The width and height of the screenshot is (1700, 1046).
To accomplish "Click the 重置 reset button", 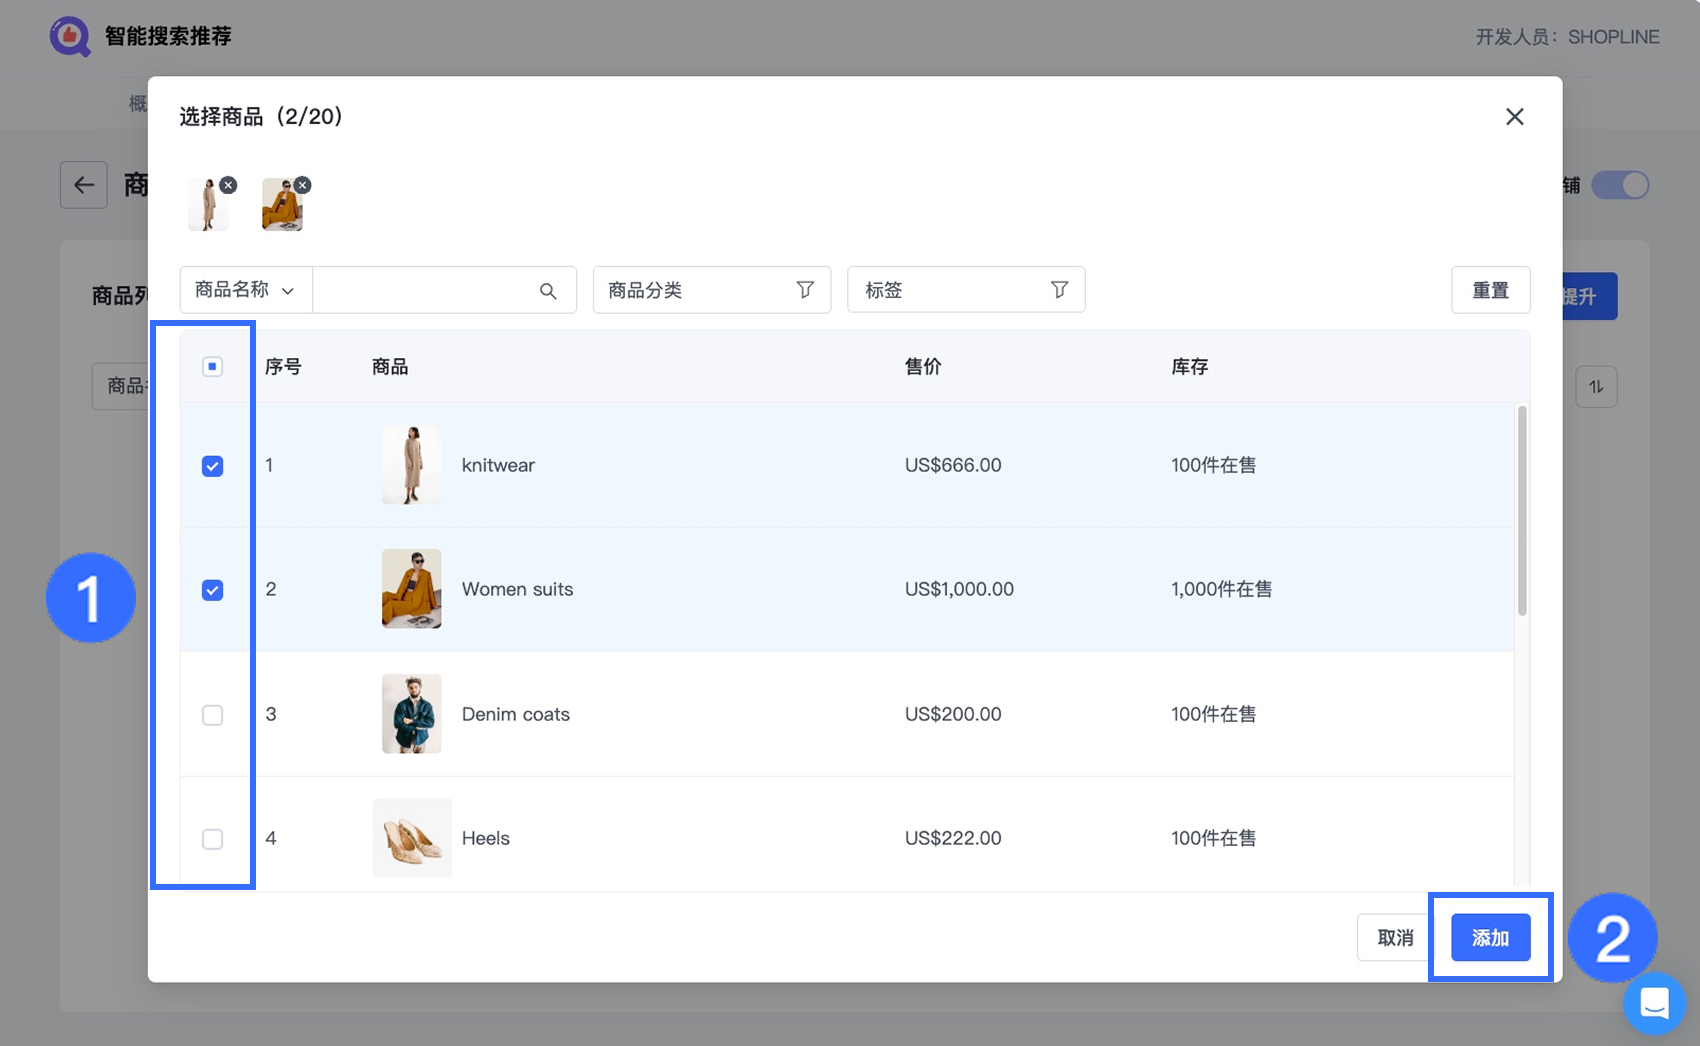I will point(1491,290).
